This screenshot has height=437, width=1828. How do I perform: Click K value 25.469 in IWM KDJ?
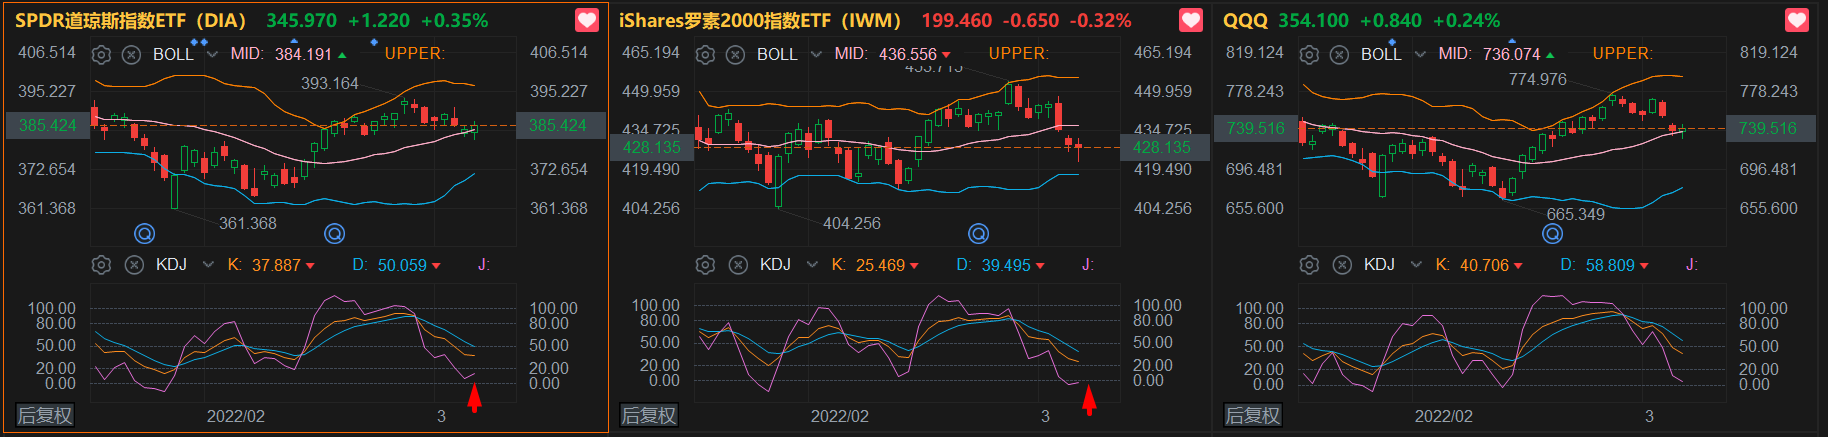pos(880,265)
